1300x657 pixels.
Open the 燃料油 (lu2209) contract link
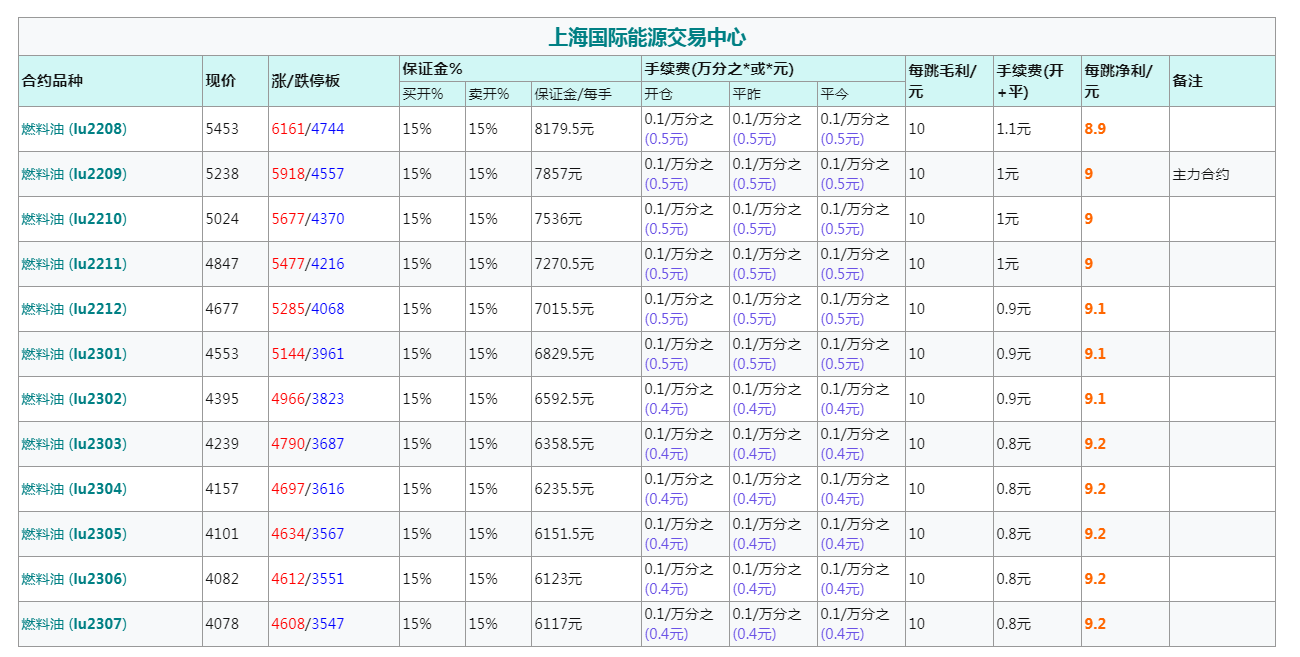[74, 174]
